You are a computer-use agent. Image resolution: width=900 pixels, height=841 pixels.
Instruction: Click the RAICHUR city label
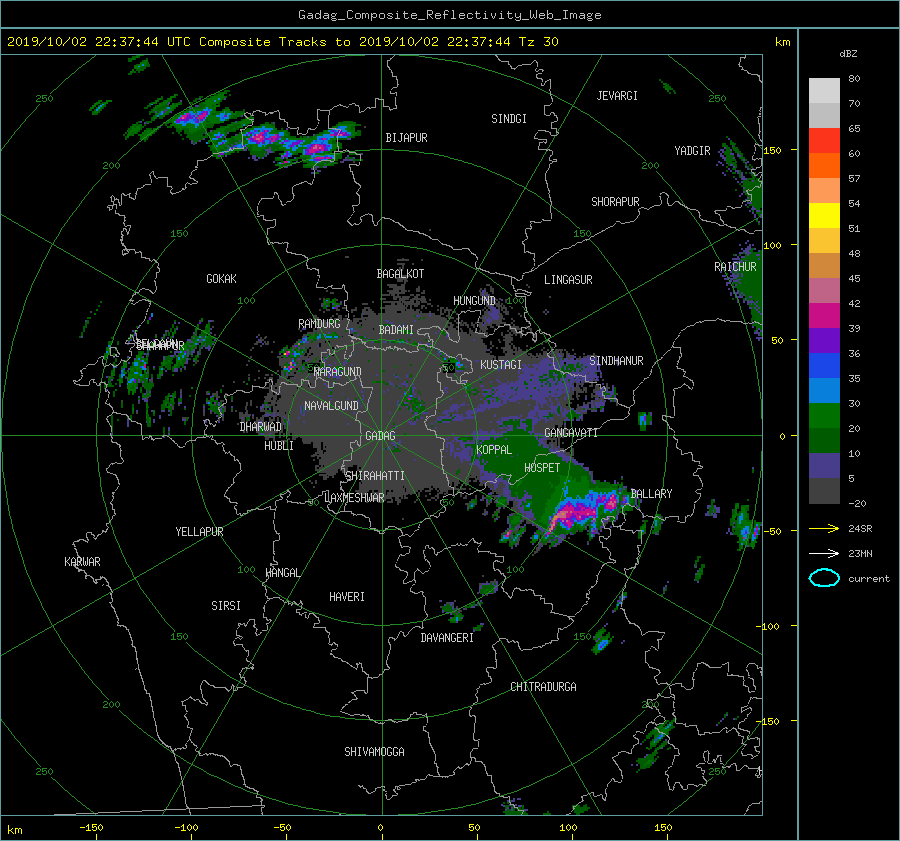pos(735,267)
